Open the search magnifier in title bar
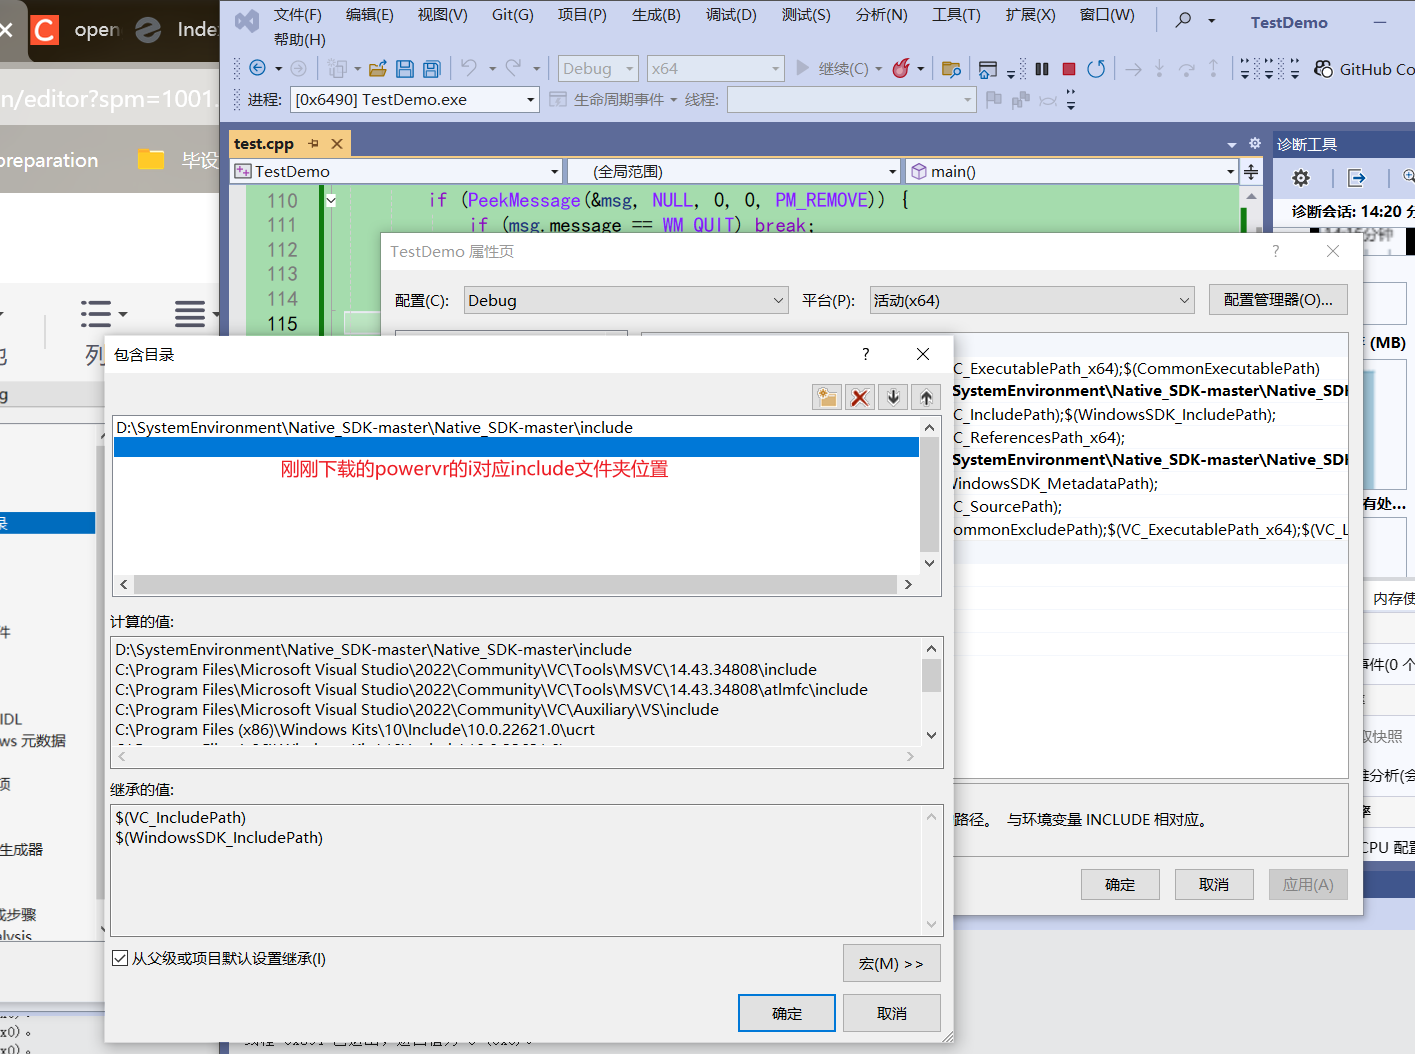 pyautogui.click(x=1184, y=20)
